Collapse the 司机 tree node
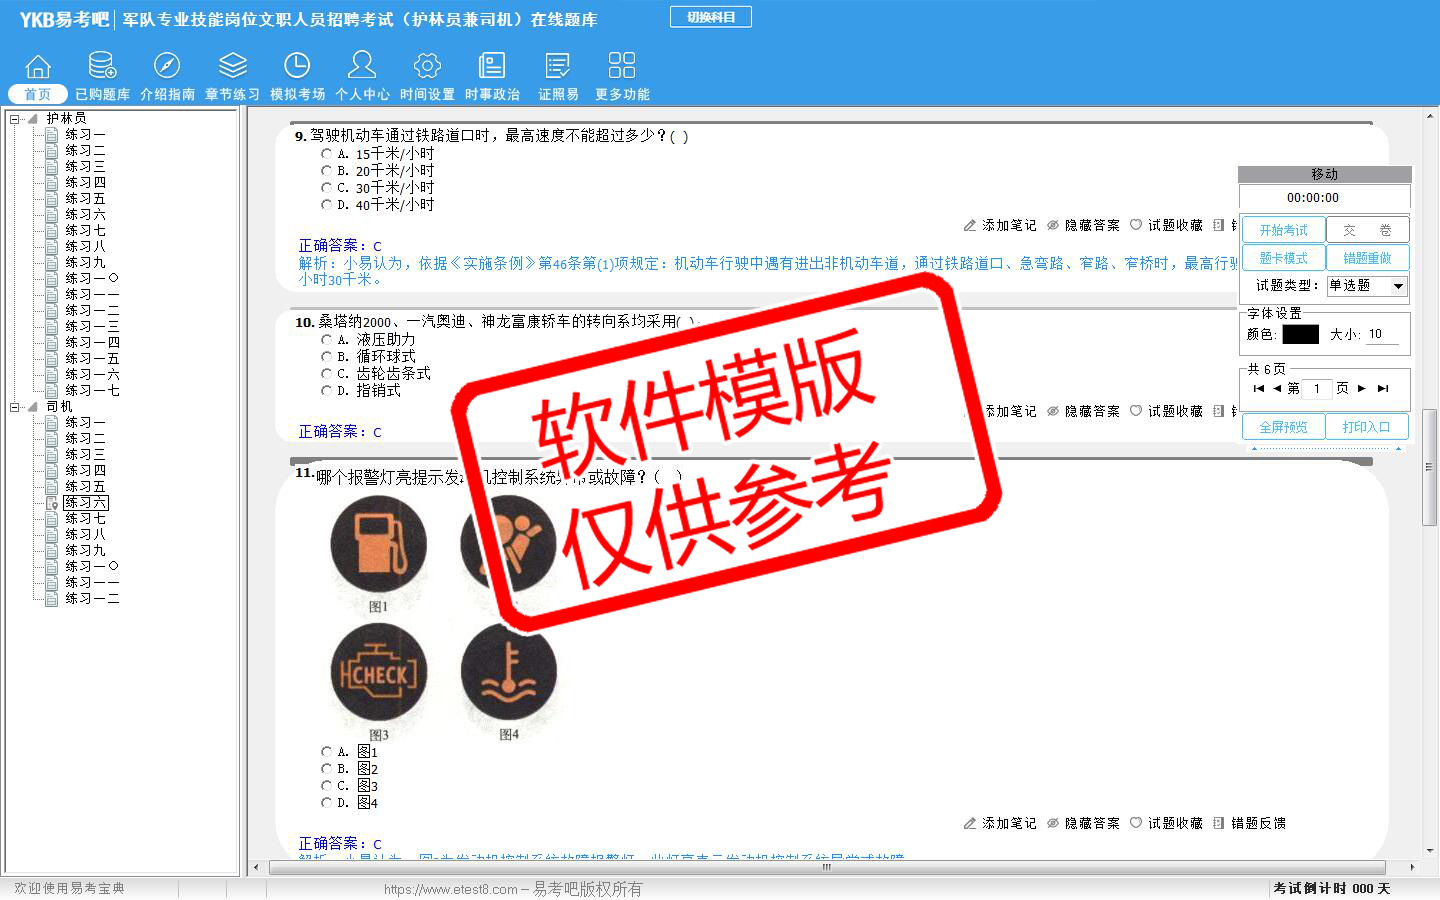The image size is (1440, 900). pyautogui.click(x=15, y=407)
